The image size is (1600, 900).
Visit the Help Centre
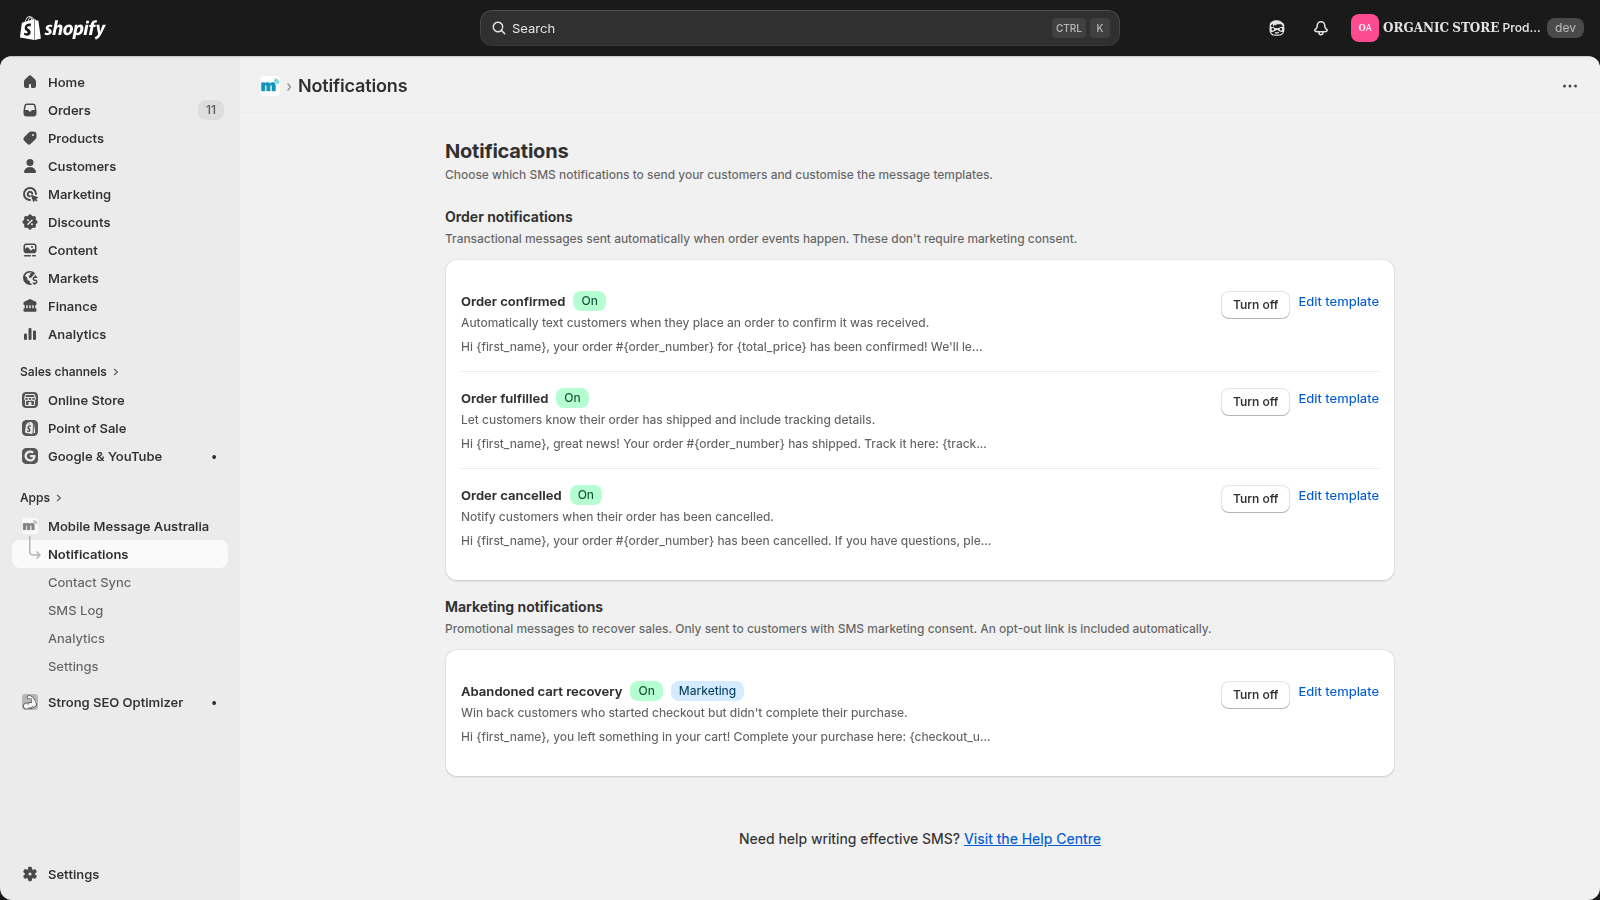tap(1031, 839)
